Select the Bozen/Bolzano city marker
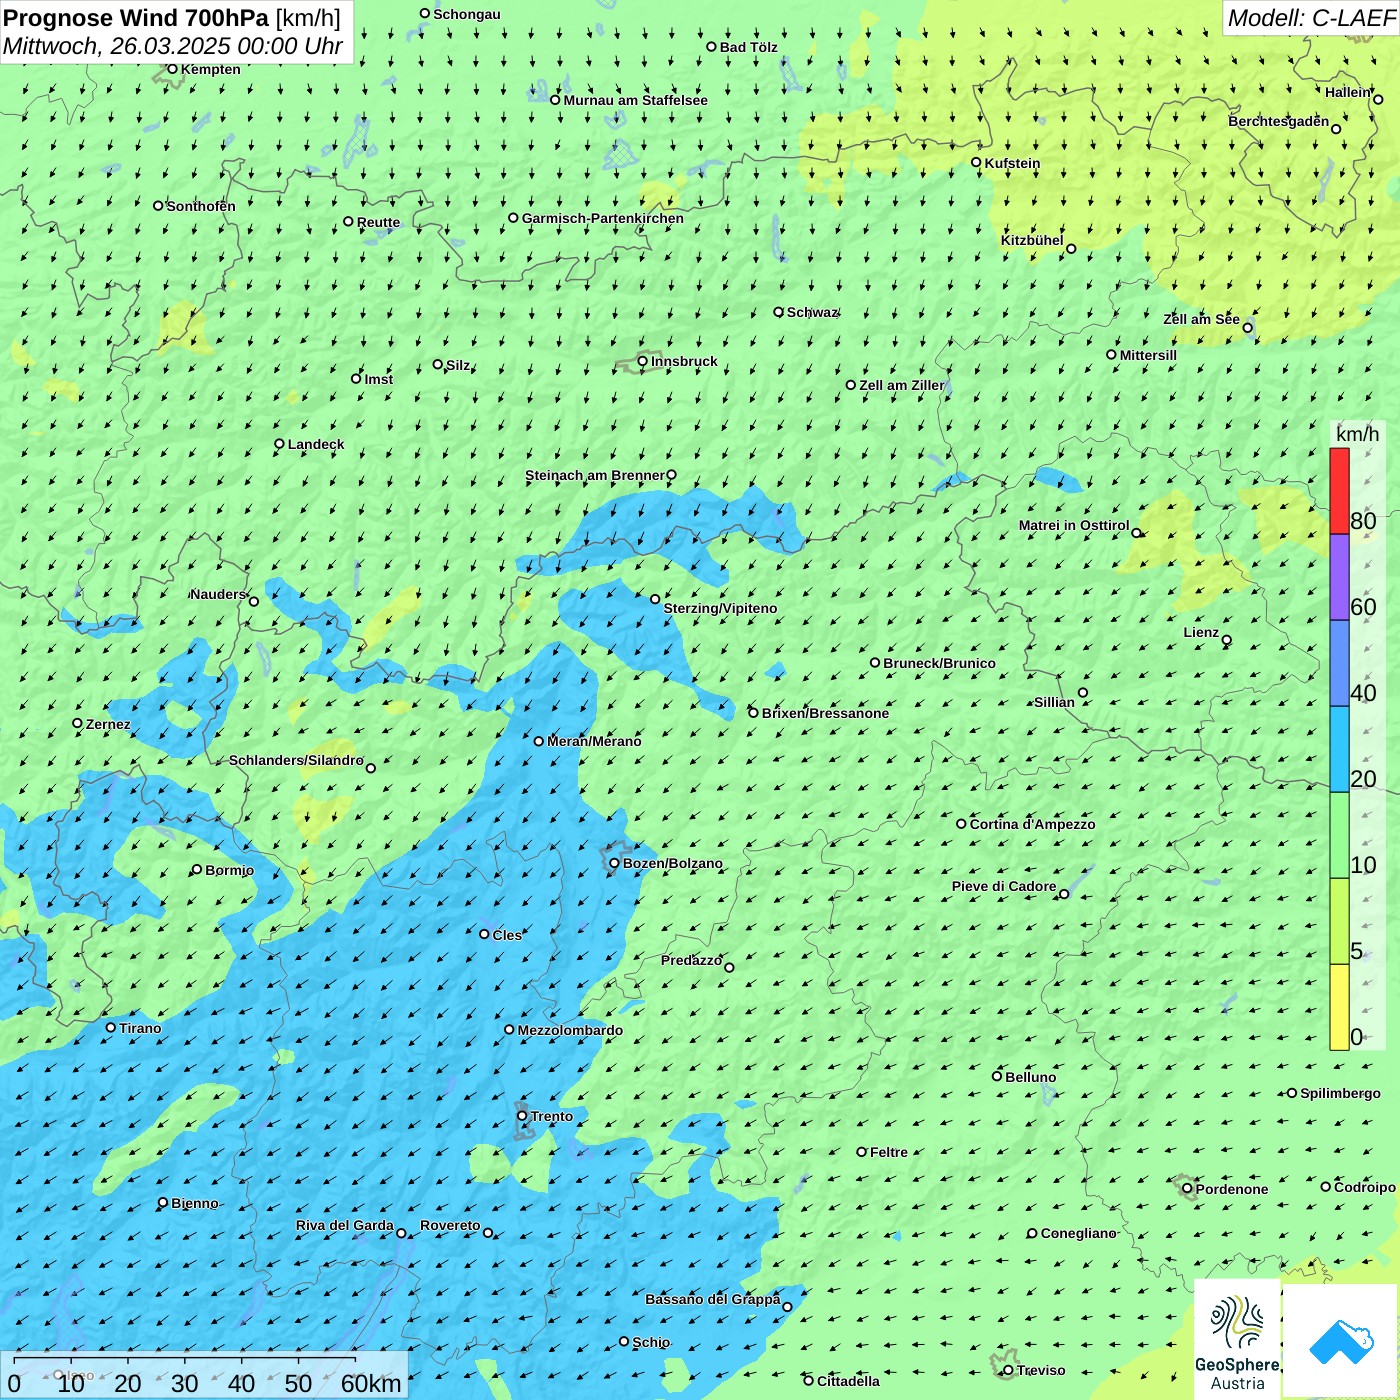This screenshot has width=1400, height=1400. pos(615,863)
